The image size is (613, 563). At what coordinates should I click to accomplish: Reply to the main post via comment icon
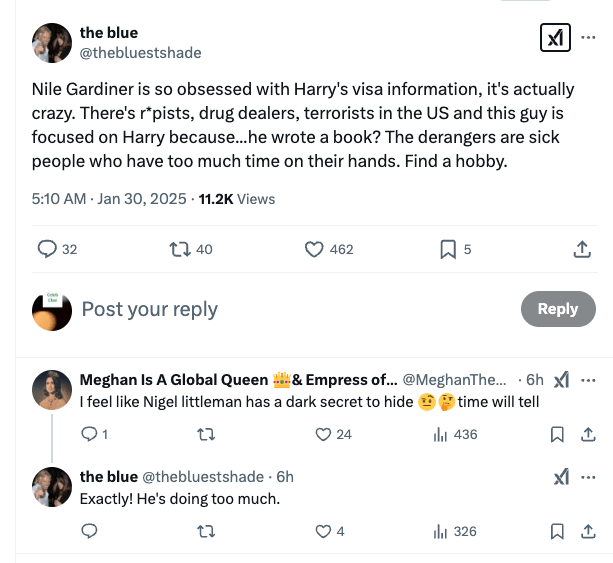47,249
